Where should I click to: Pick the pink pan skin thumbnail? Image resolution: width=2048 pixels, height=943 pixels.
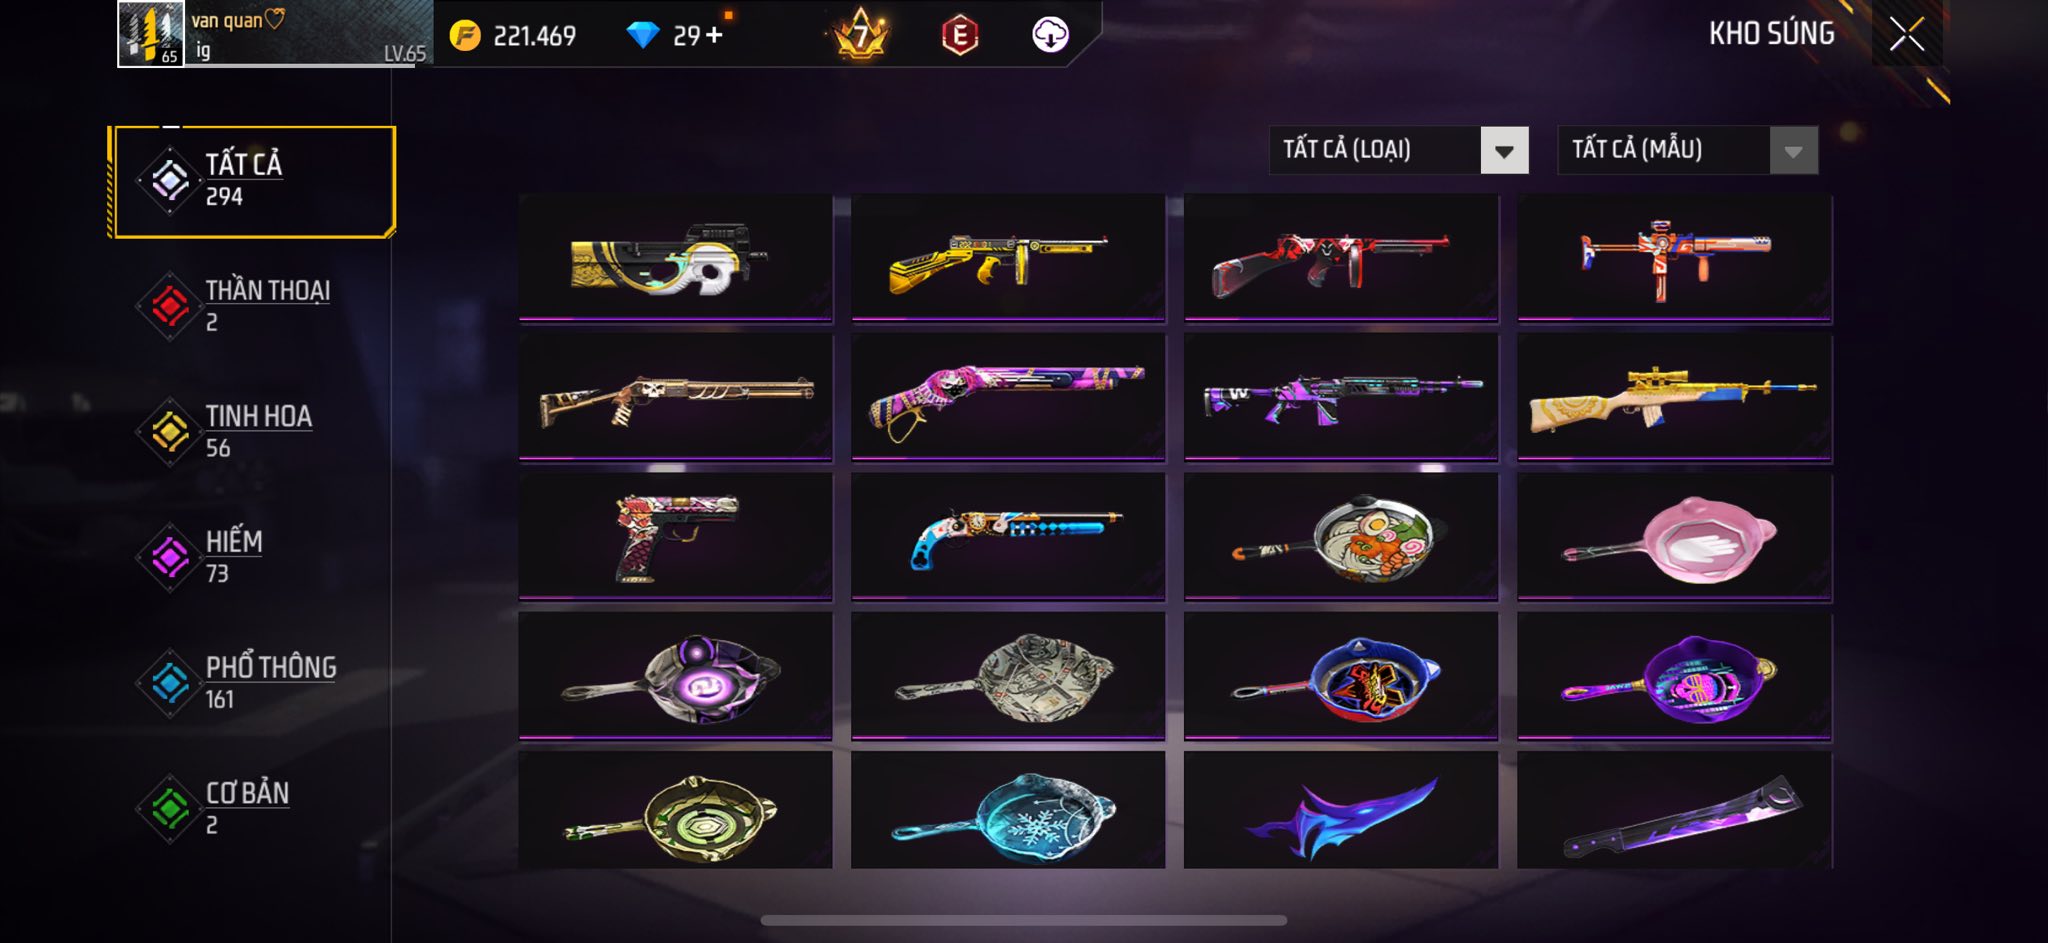tap(1674, 537)
